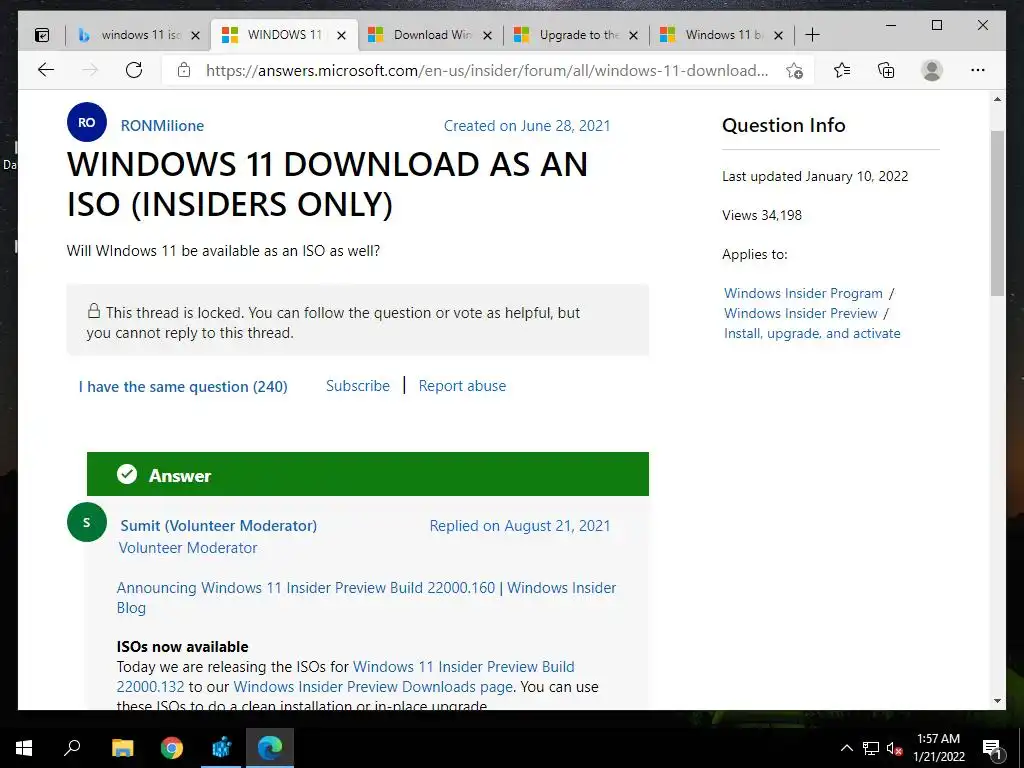The width and height of the screenshot is (1024, 768).
Task: Open File Explorer from taskbar
Action: 122,748
